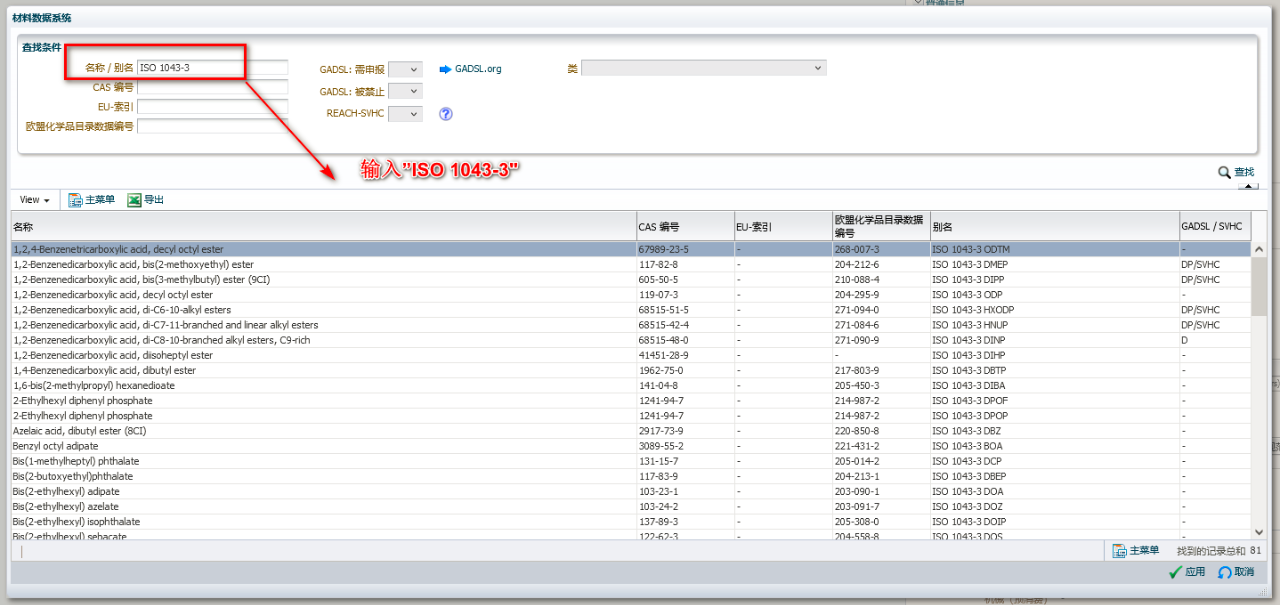Click the 取消 cancel button
The width and height of the screenshot is (1280, 605).
point(1236,572)
